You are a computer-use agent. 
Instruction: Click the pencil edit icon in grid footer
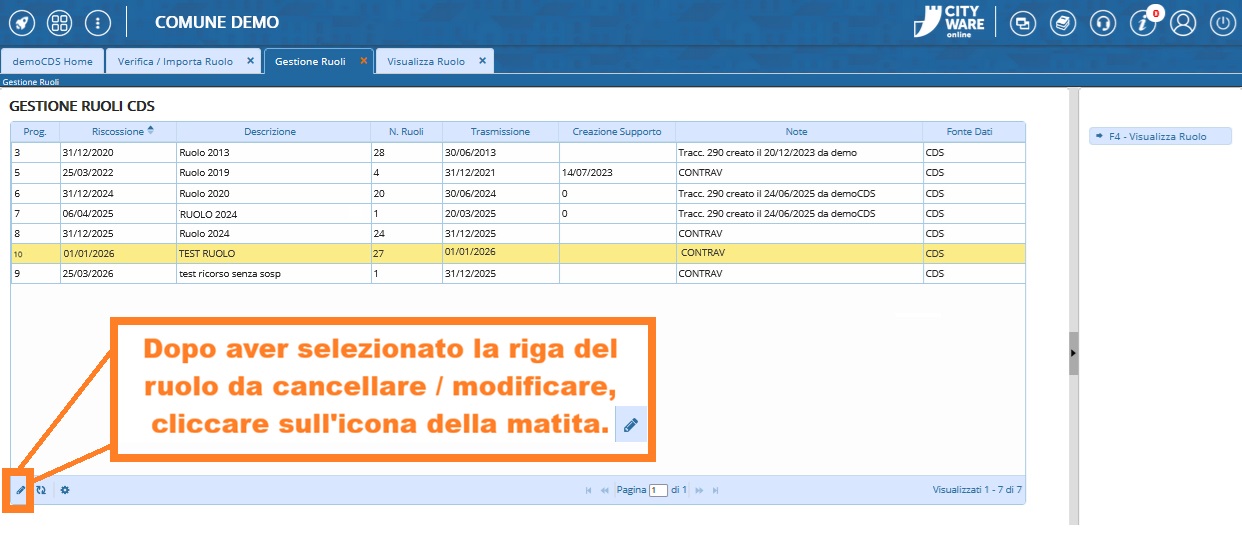(20, 490)
